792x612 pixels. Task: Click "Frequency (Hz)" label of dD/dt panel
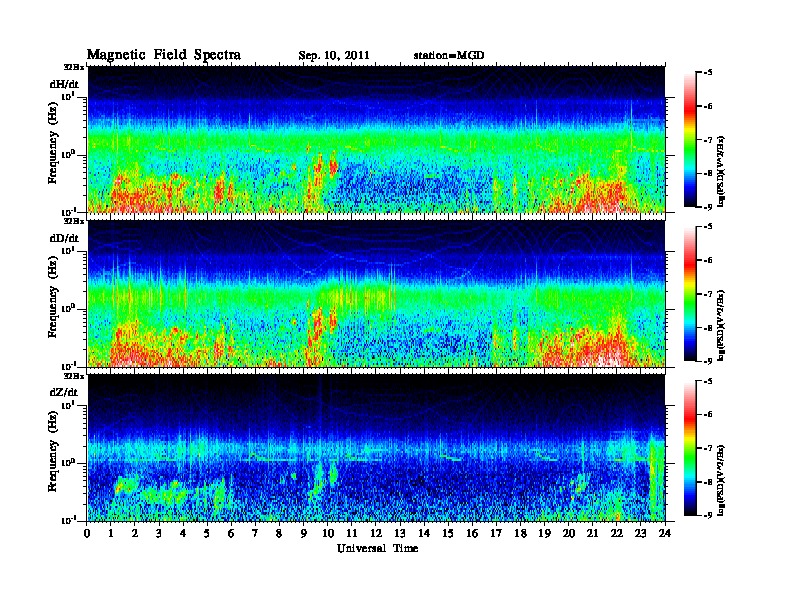[x=53, y=299]
